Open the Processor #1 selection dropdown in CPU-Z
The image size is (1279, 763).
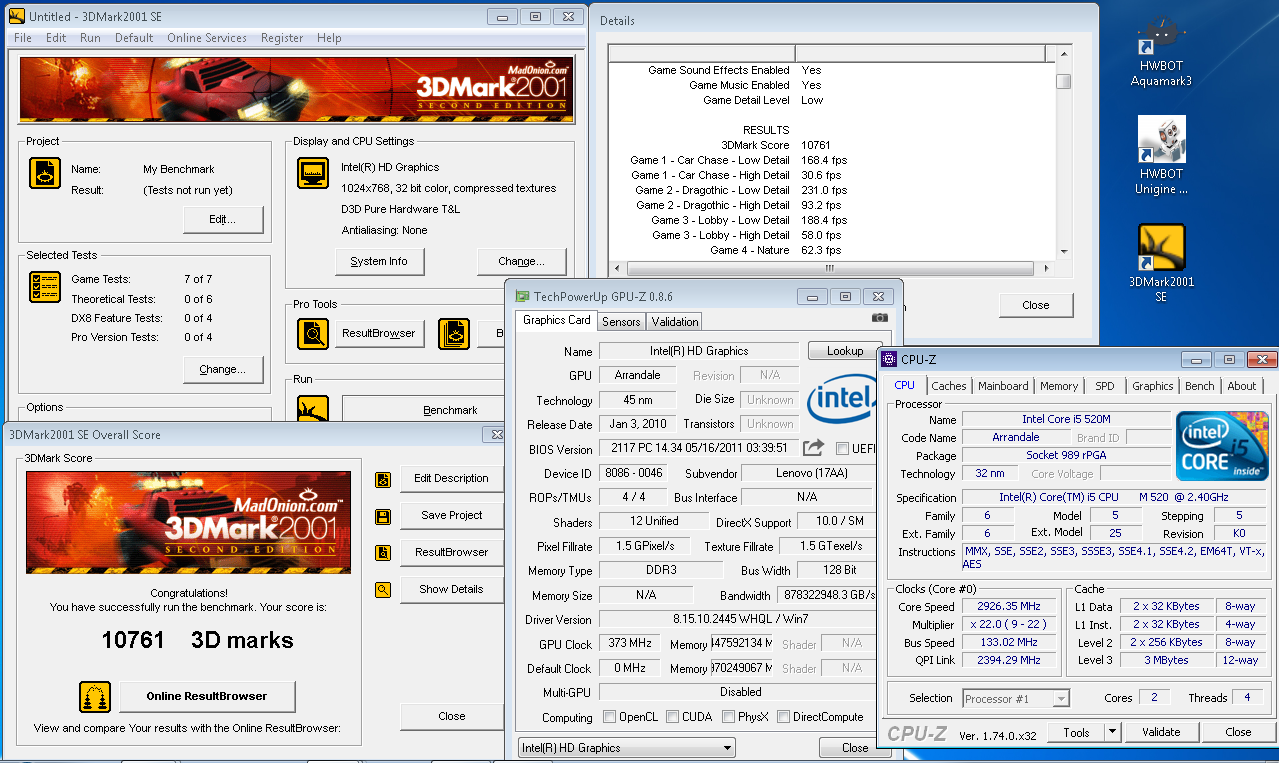pos(1016,698)
